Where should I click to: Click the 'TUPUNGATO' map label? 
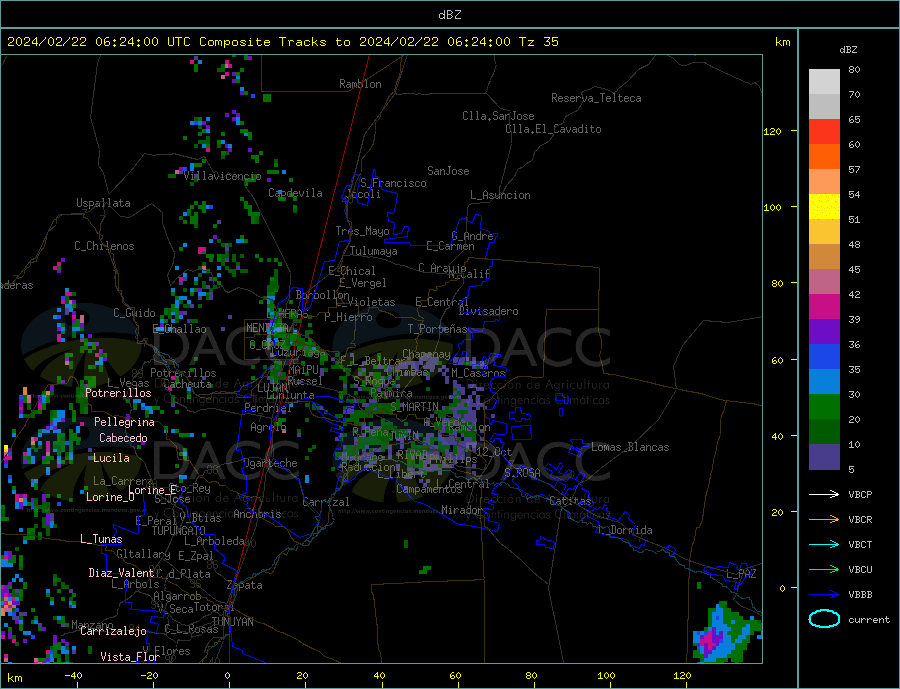pyautogui.click(x=179, y=531)
